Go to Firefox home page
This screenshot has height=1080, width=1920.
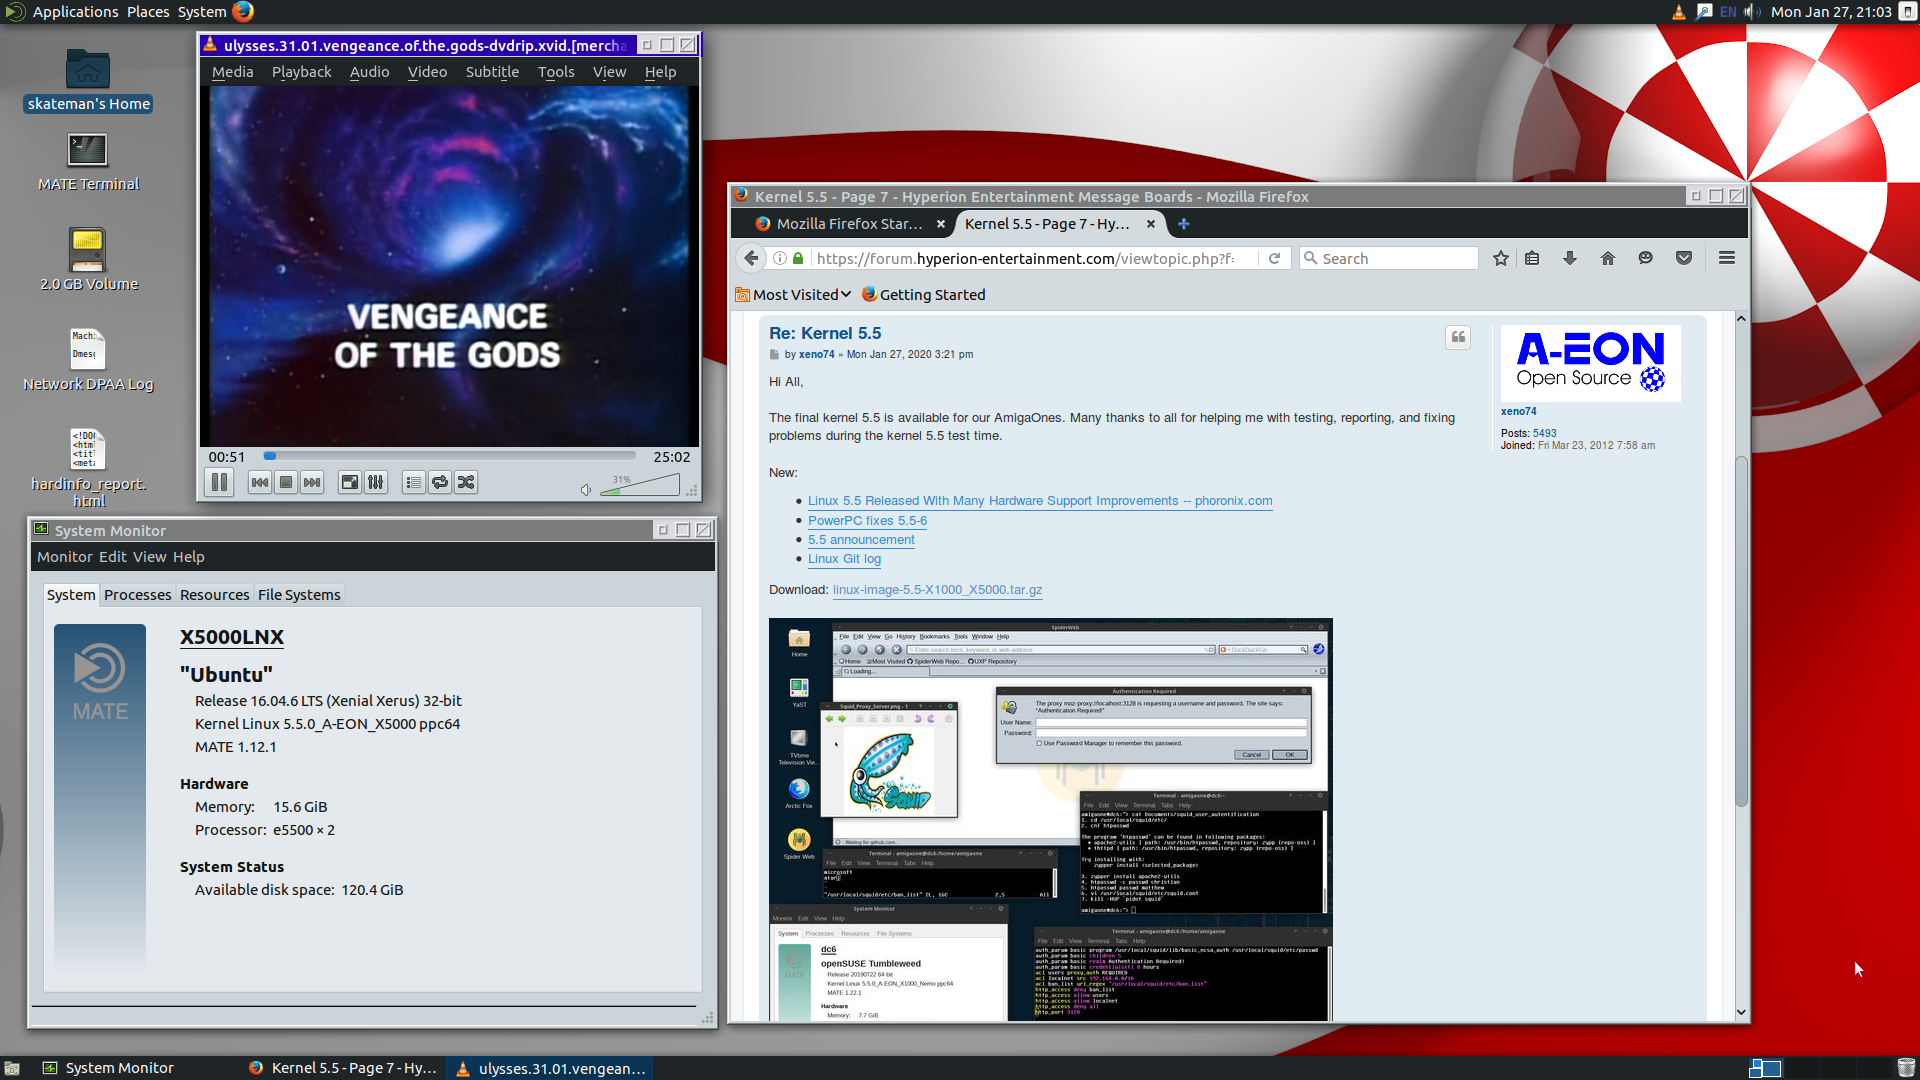tap(1608, 258)
